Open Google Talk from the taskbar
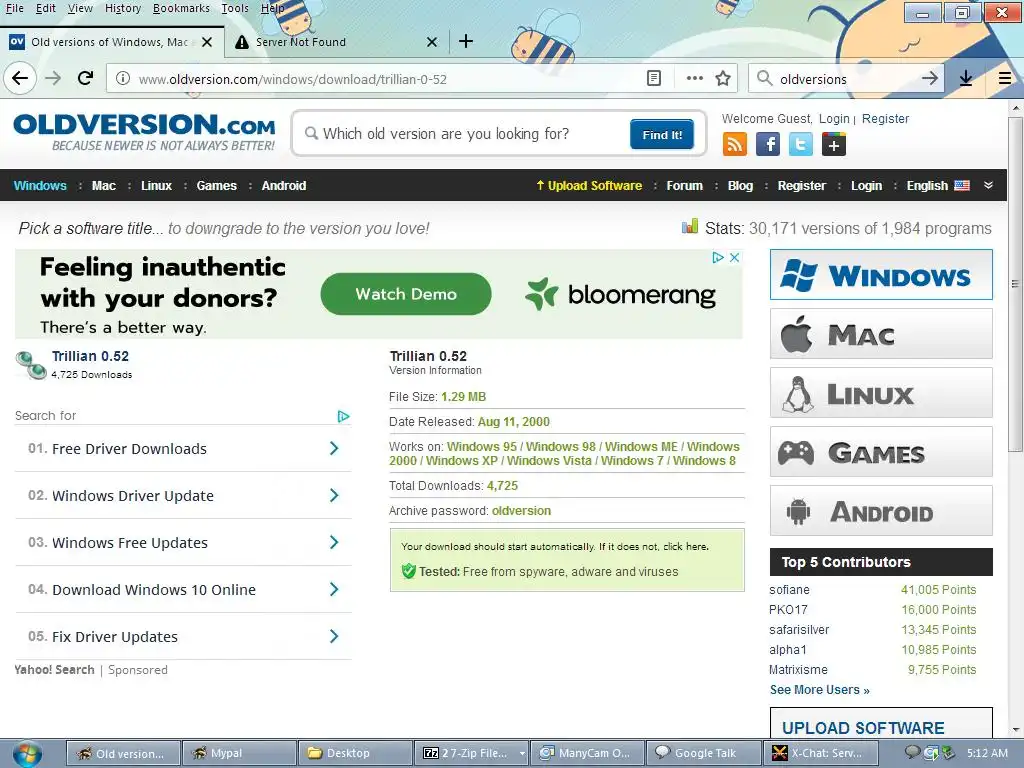Image resolution: width=1024 pixels, height=768 pixels. click(x=703, y=753)
